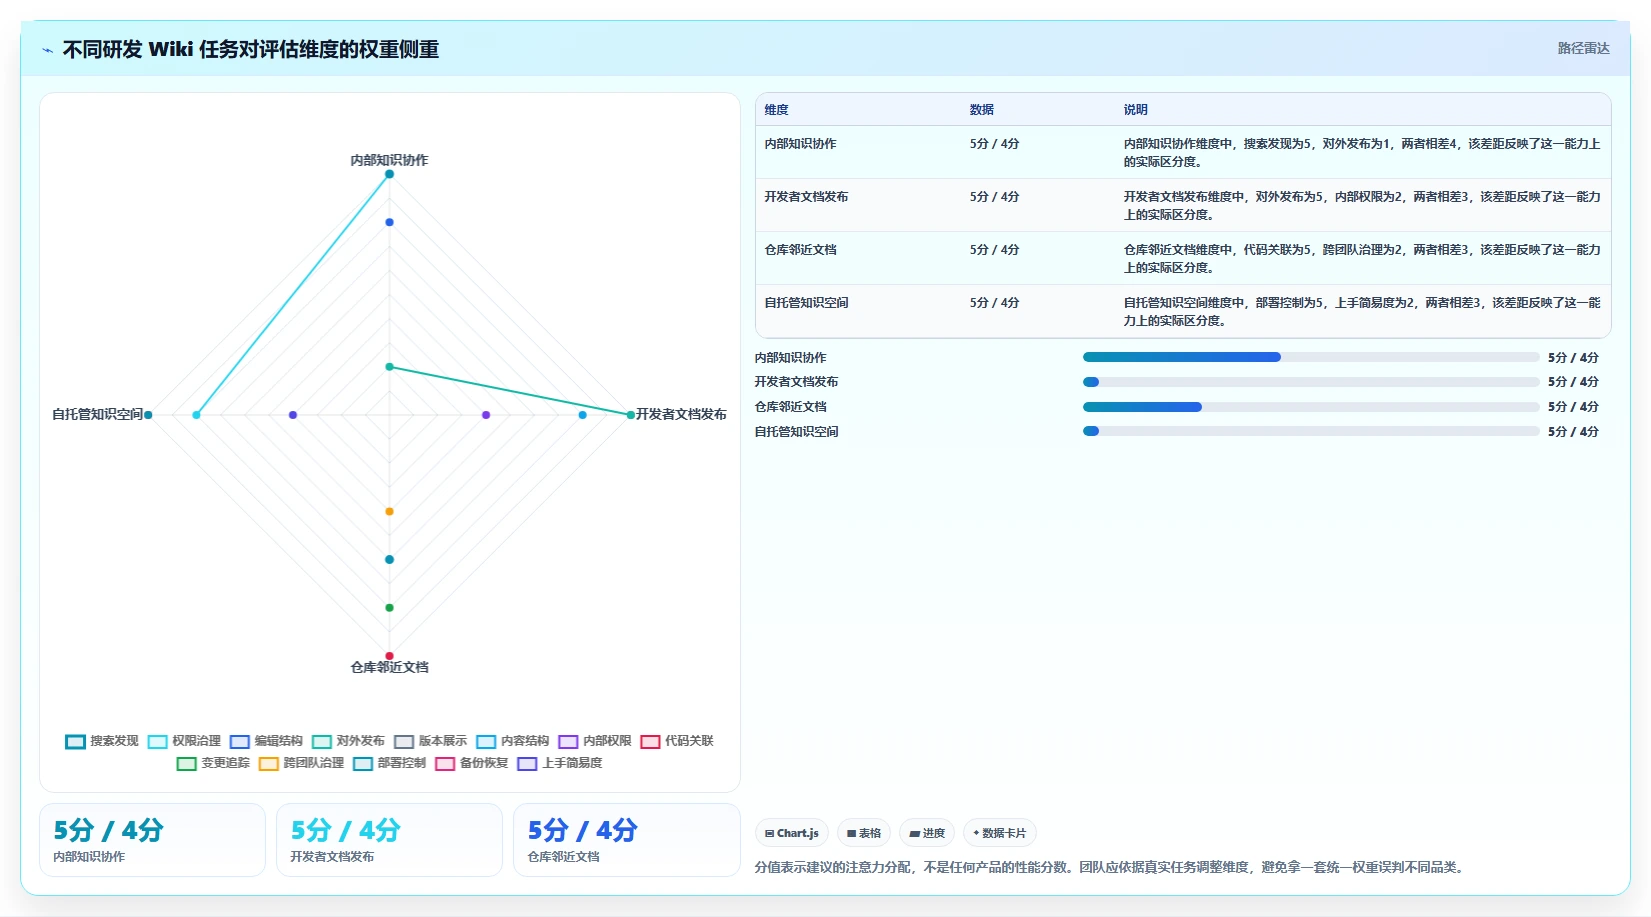Toggle the 部署控制 legend series
This screenshot has width=1651, height=917.
389,763
